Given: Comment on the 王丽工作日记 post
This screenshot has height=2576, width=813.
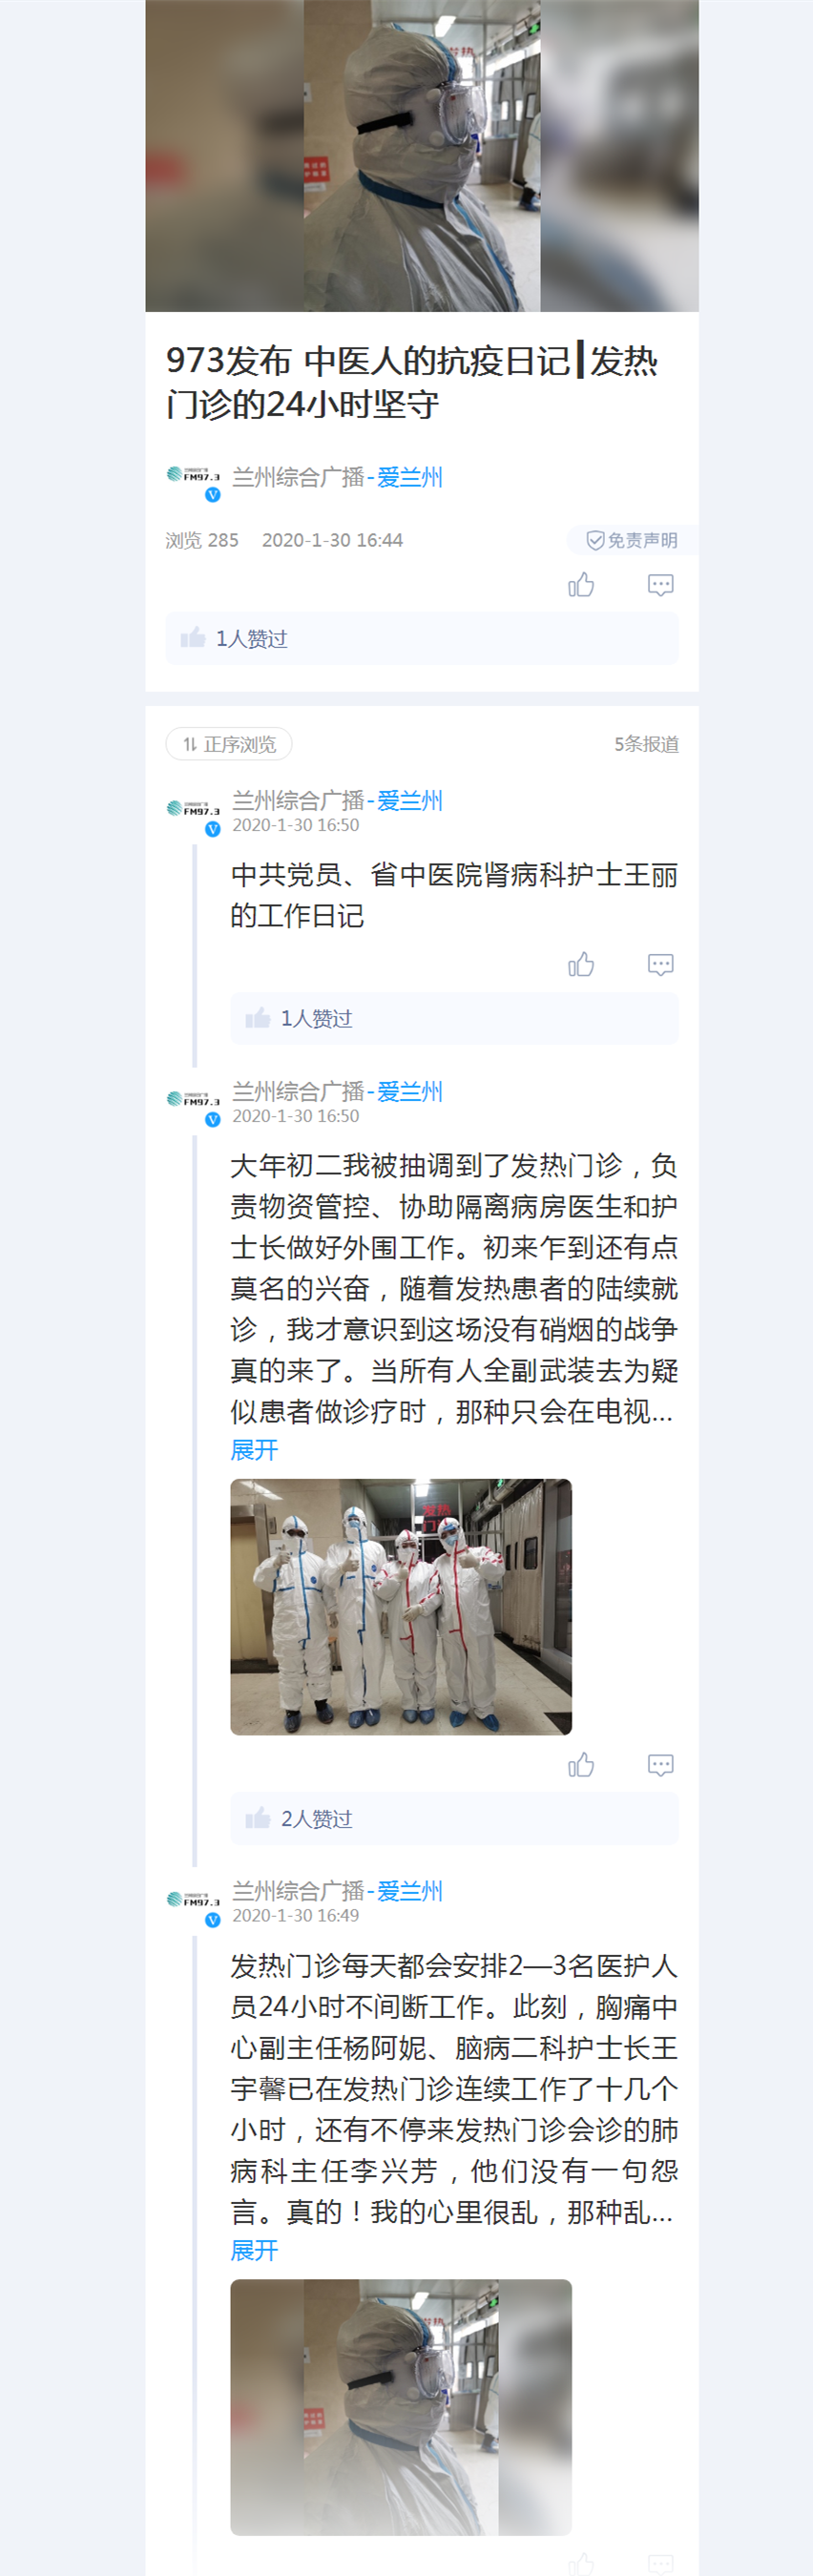Looking at the screenshot, I should (660, 964).
